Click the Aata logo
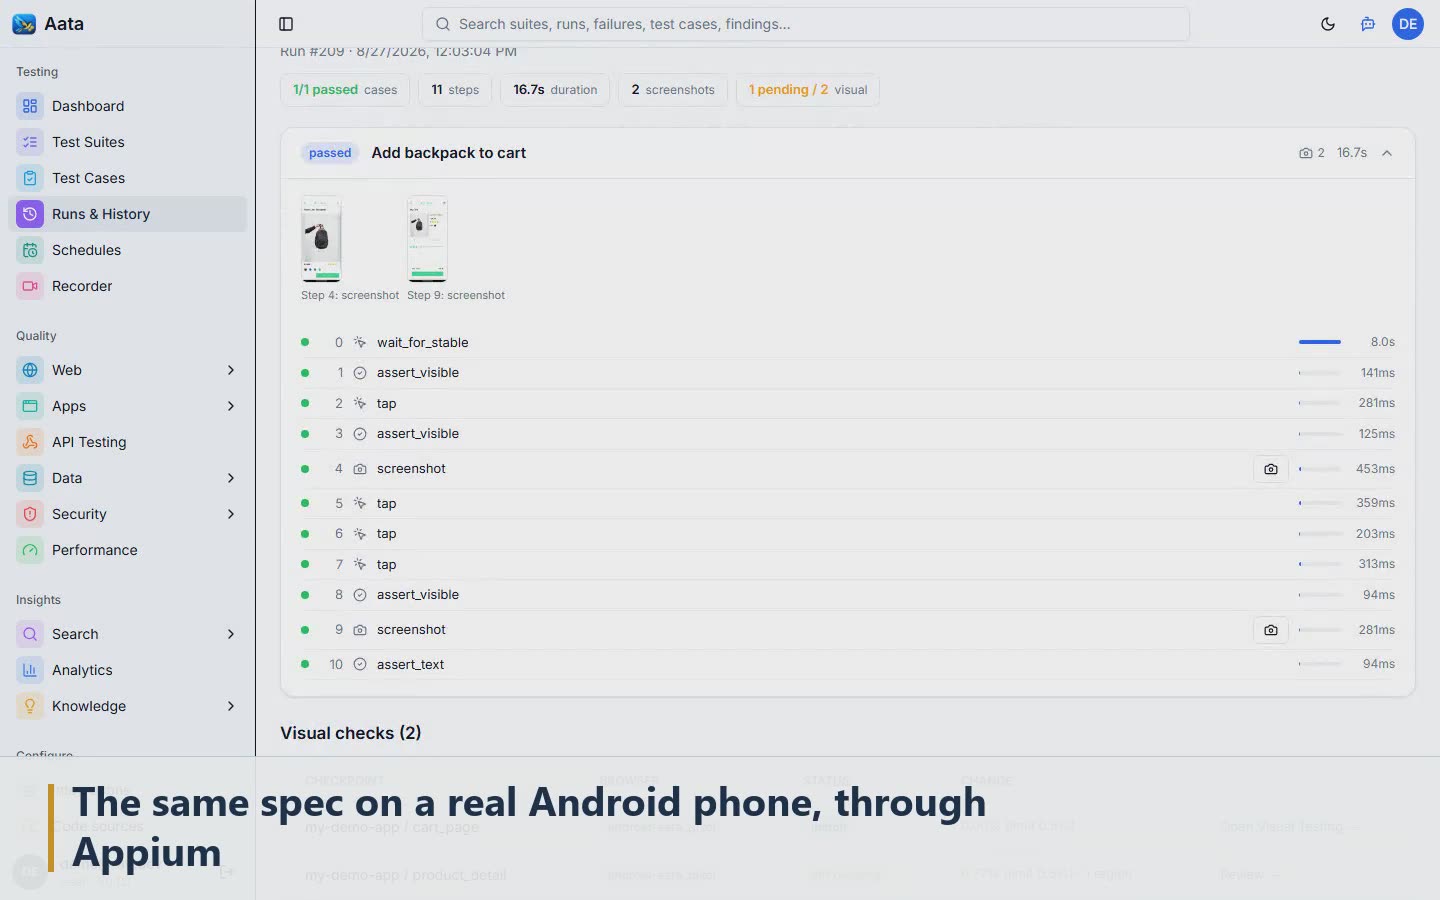Viewport: 1440px width, 900px height. [x=24, y=24]
